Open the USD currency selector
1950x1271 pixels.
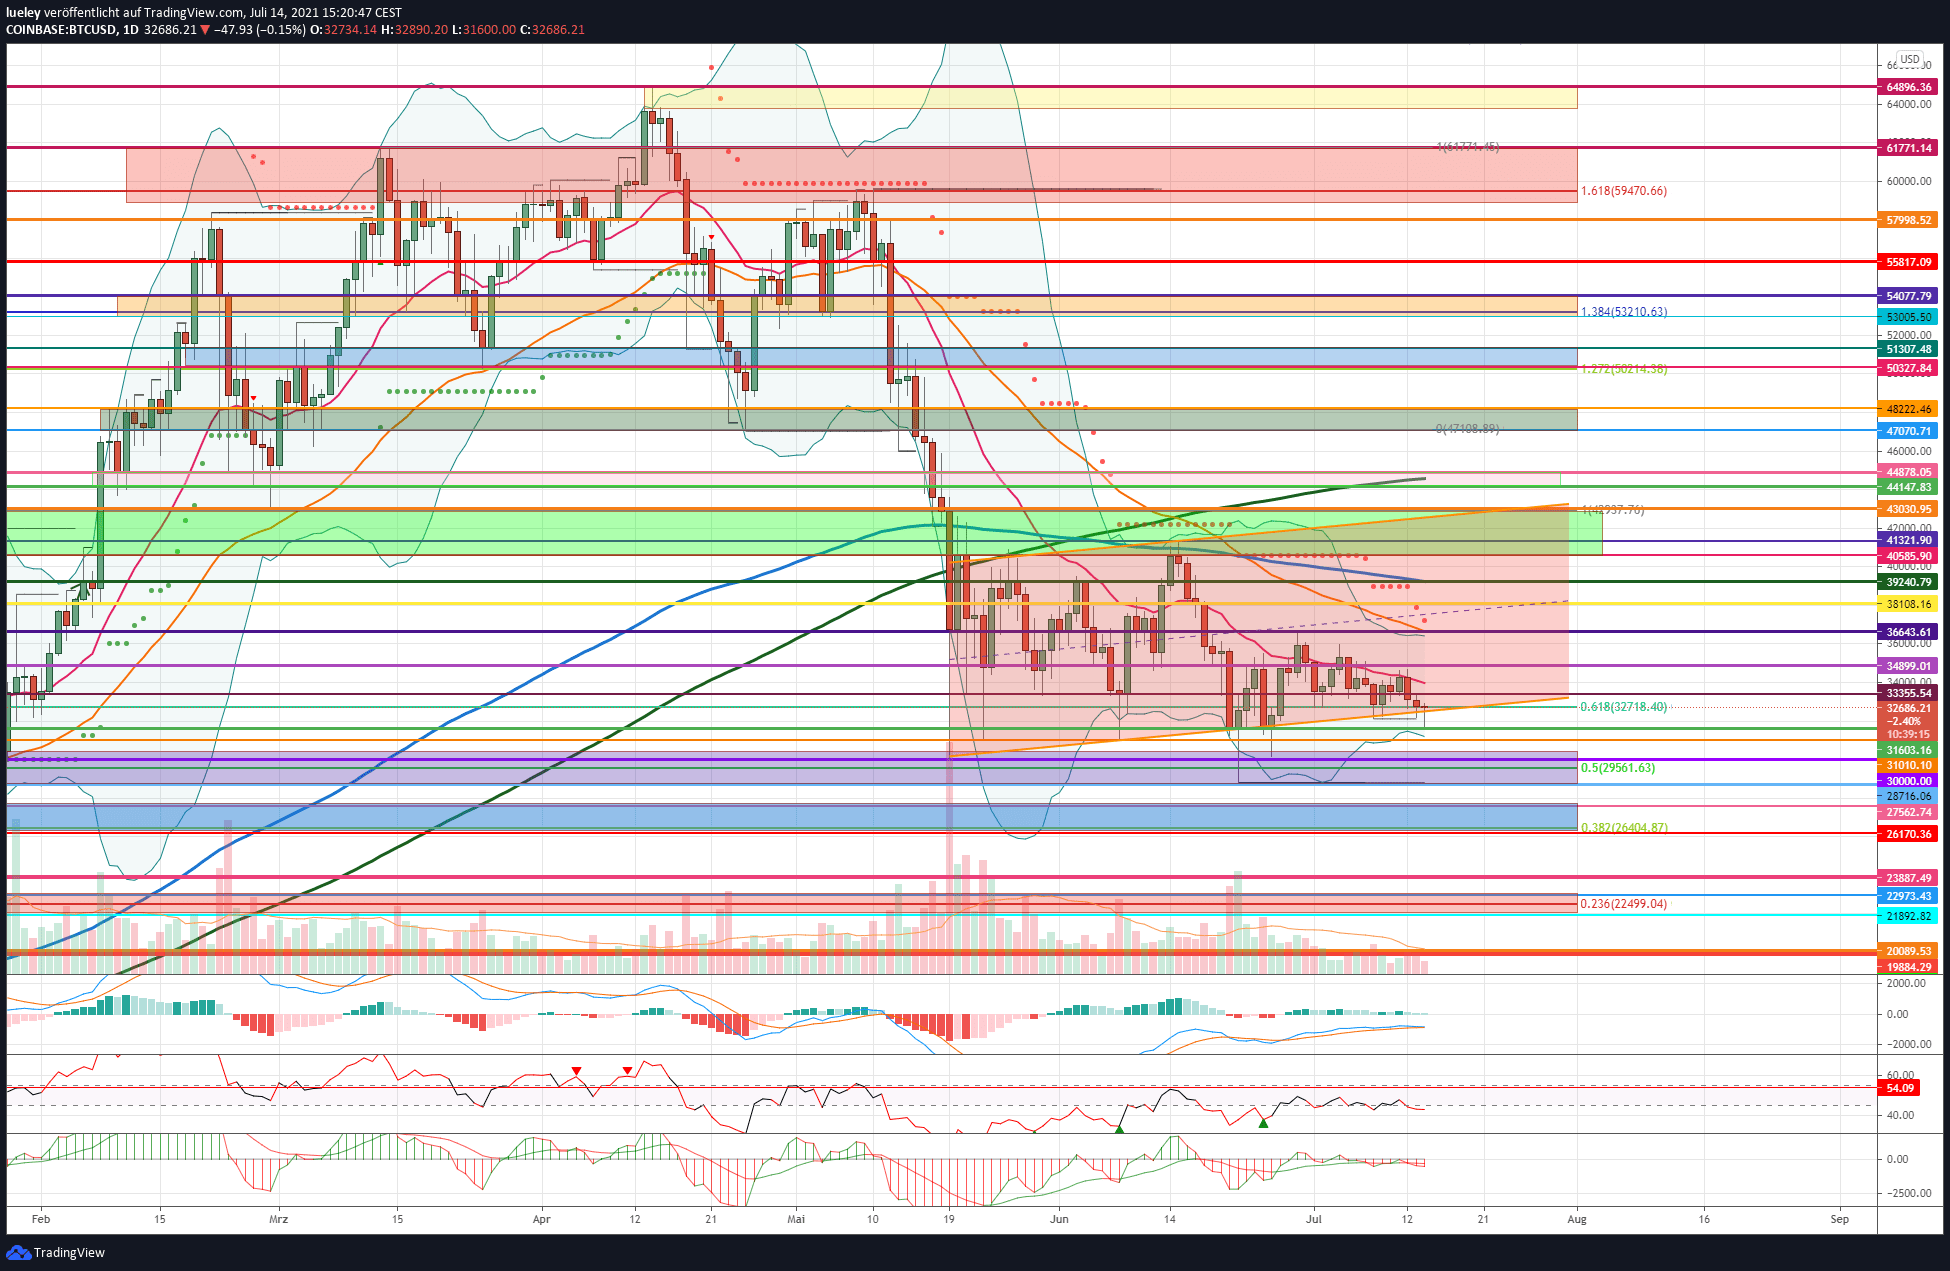1910,59
